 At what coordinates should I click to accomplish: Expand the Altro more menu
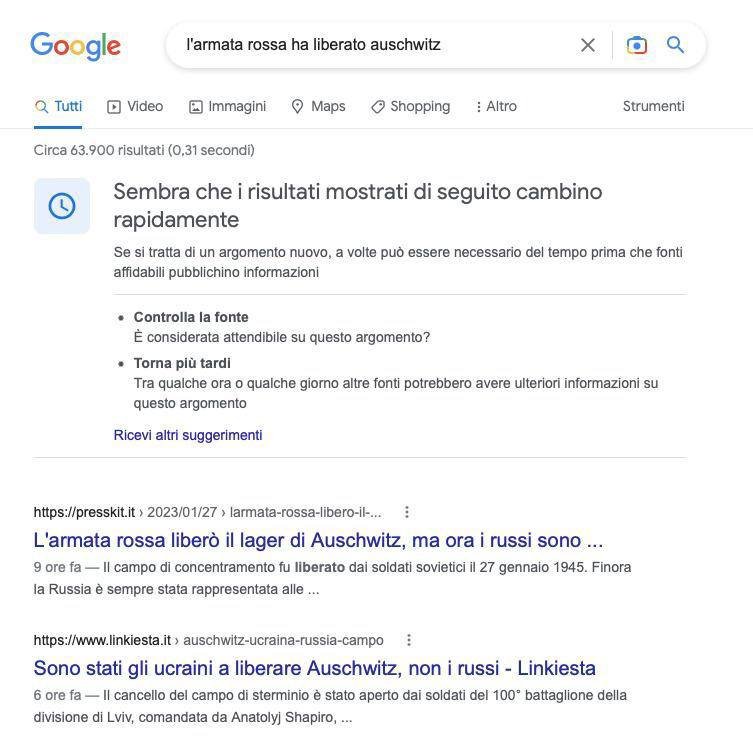point(495,106)
